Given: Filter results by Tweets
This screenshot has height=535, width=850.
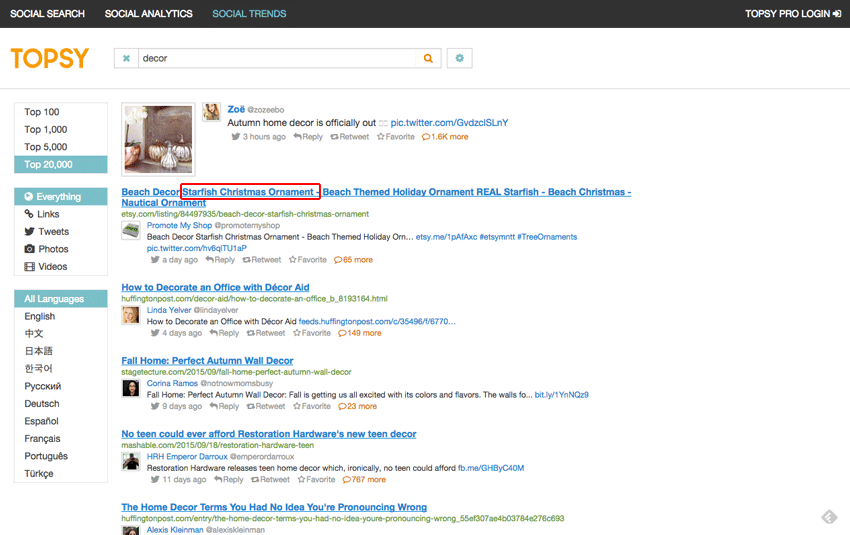Looking at the screenshot, I should pyautogui.click(x=61, y=231).
